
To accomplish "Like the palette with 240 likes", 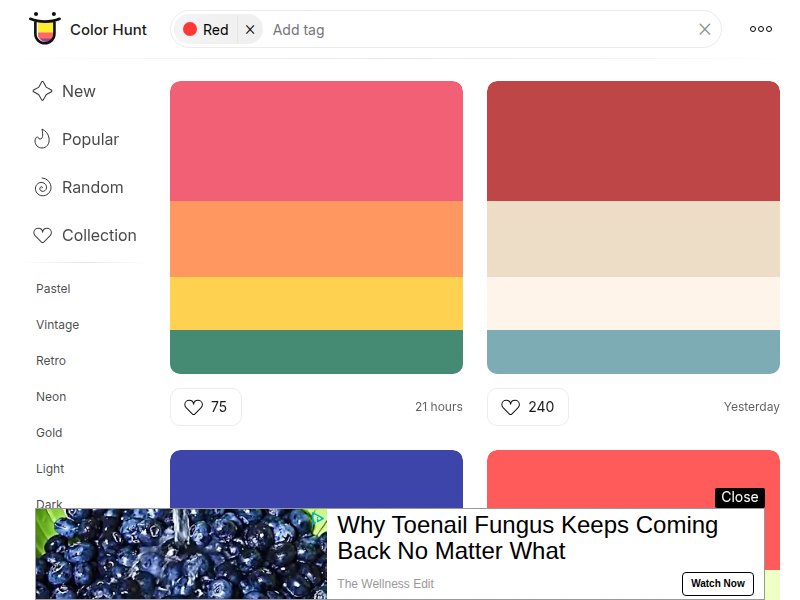I will (527, 407).
